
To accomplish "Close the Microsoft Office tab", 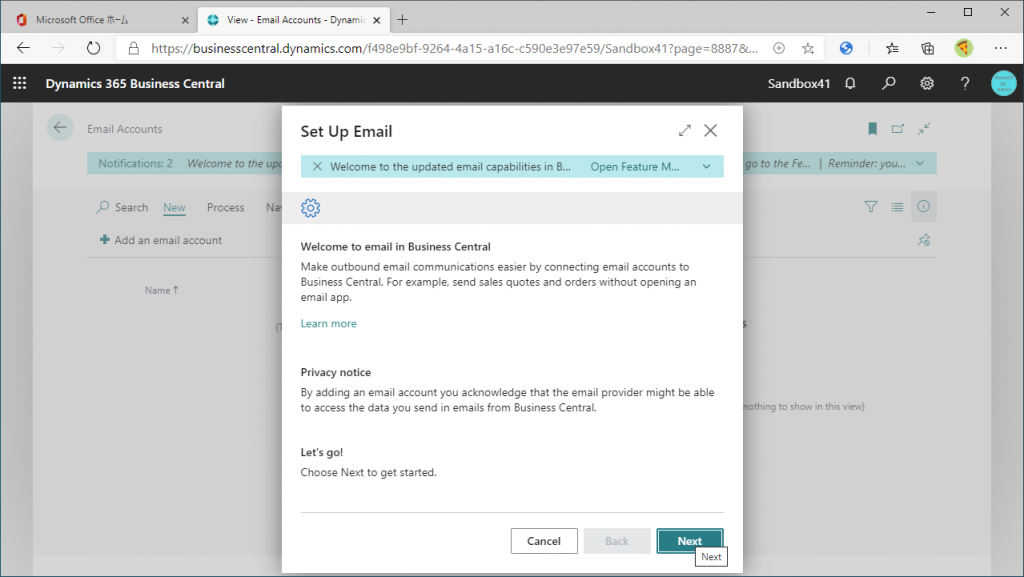I will coord(185,20).
